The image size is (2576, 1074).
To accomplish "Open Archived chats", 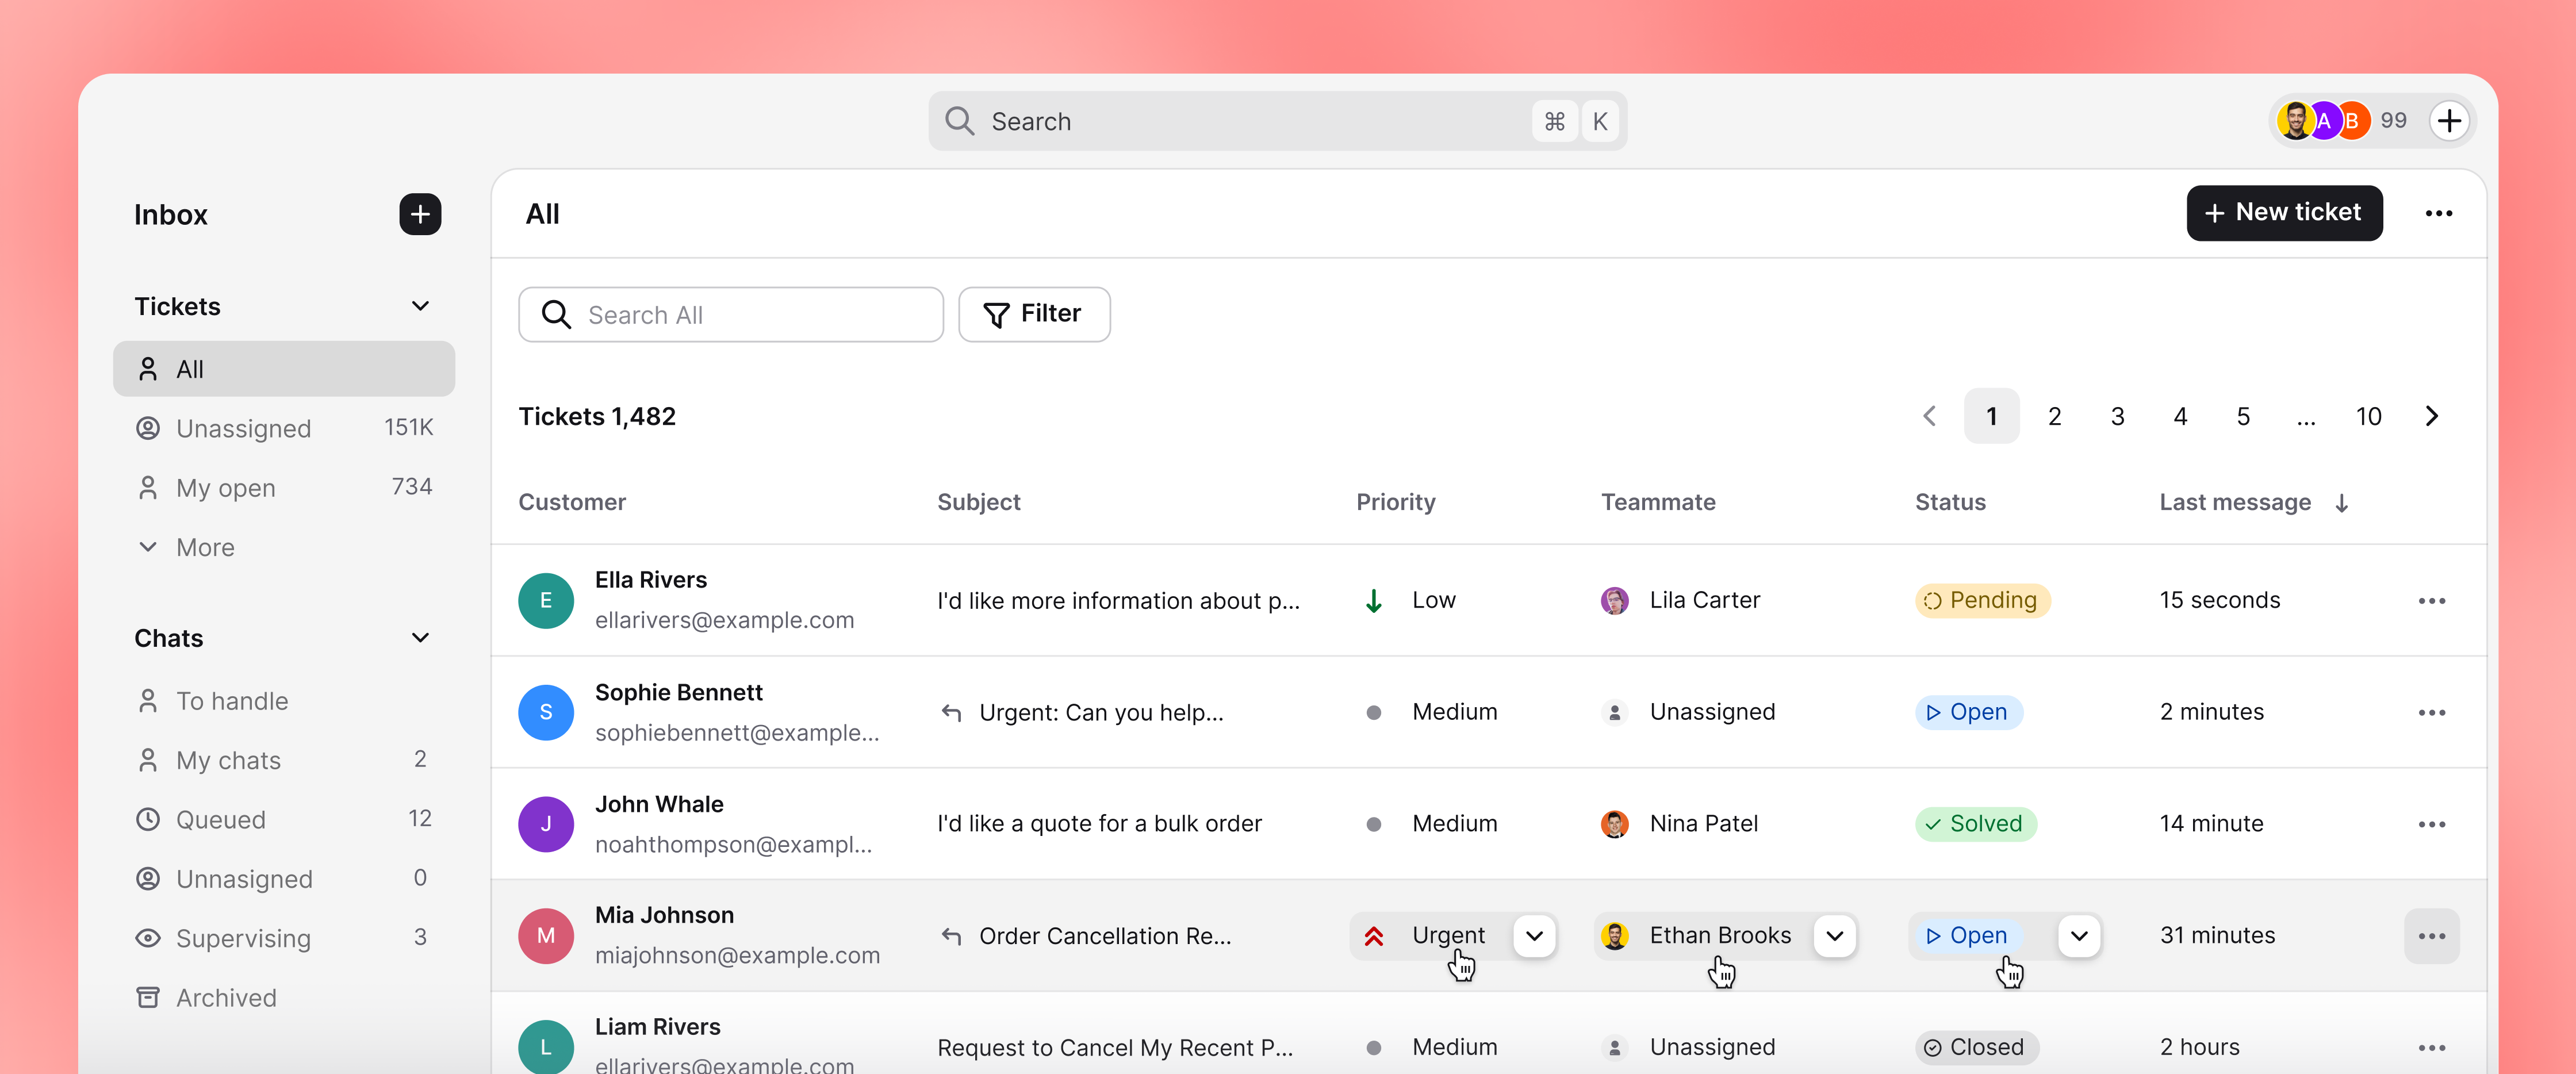I will click(284, 998).
